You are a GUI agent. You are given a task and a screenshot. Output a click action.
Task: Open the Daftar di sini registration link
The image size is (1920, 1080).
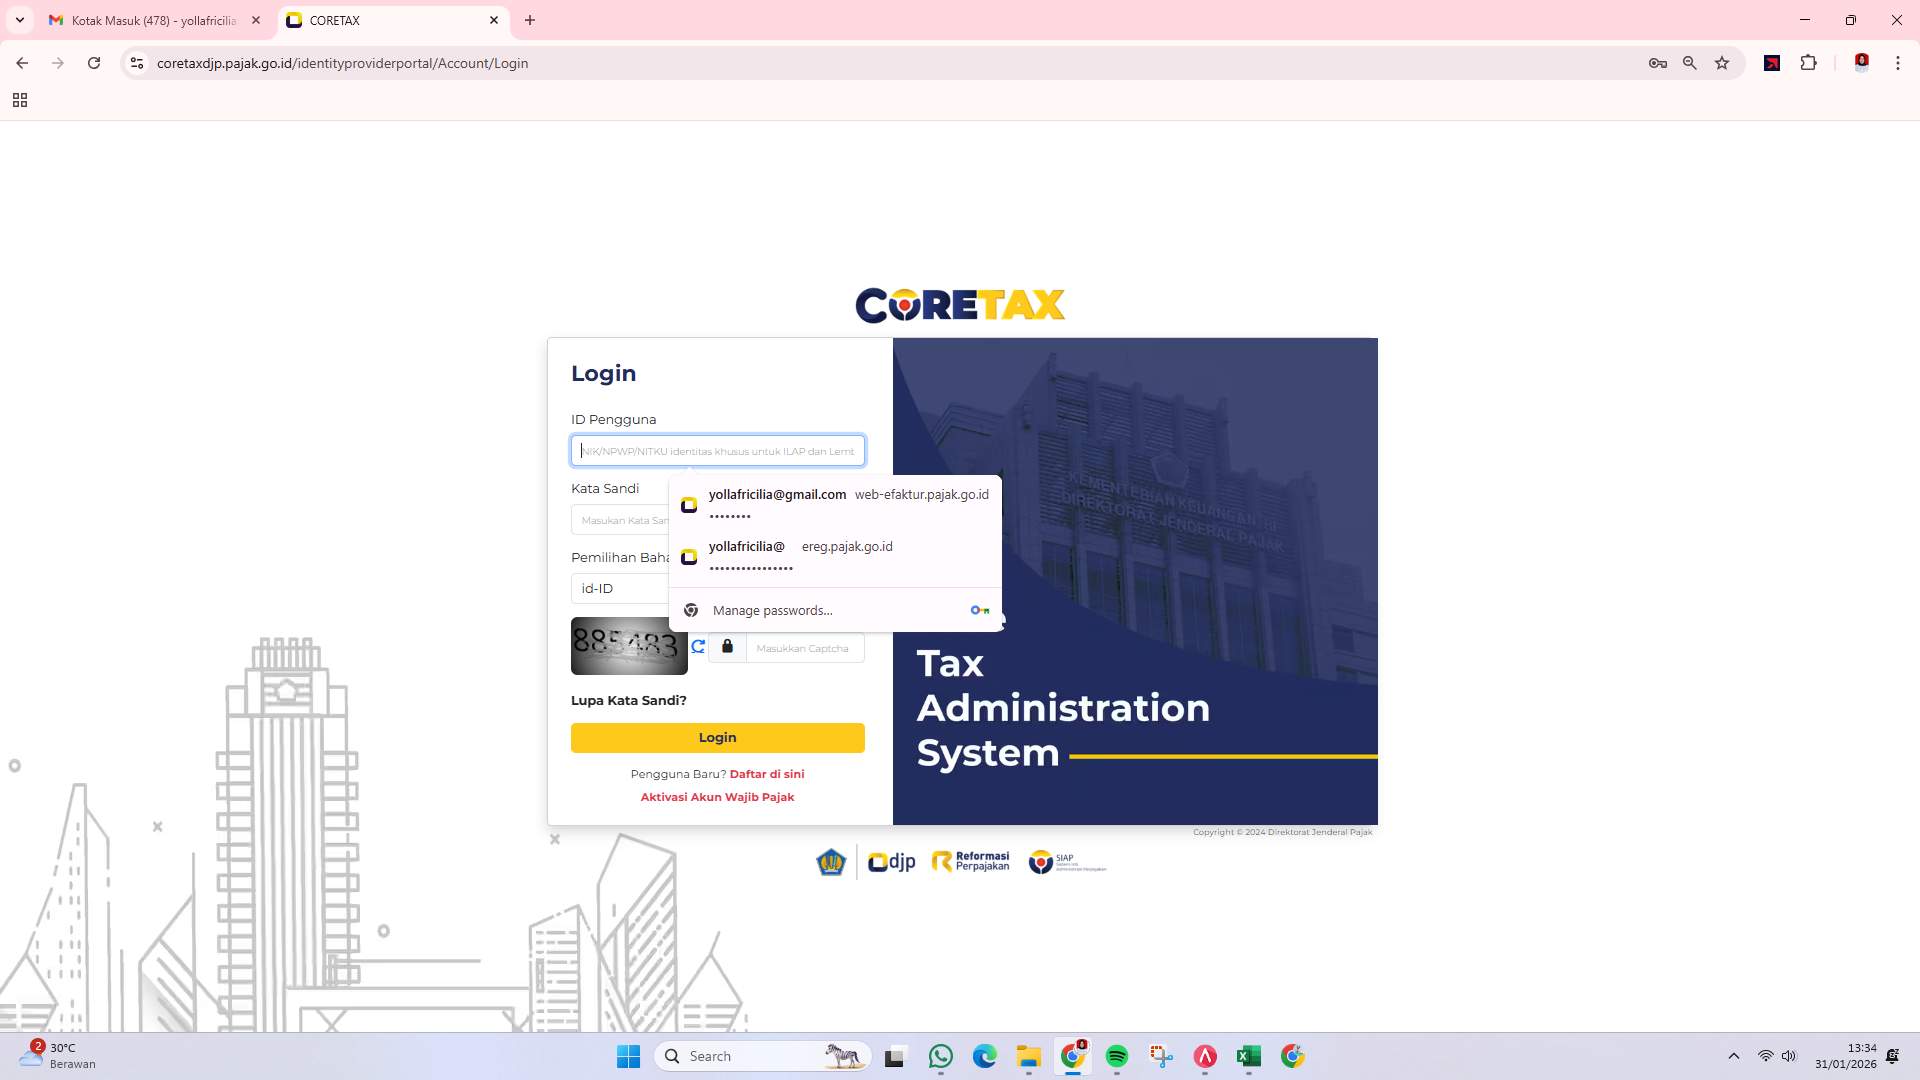pos(767,773)
